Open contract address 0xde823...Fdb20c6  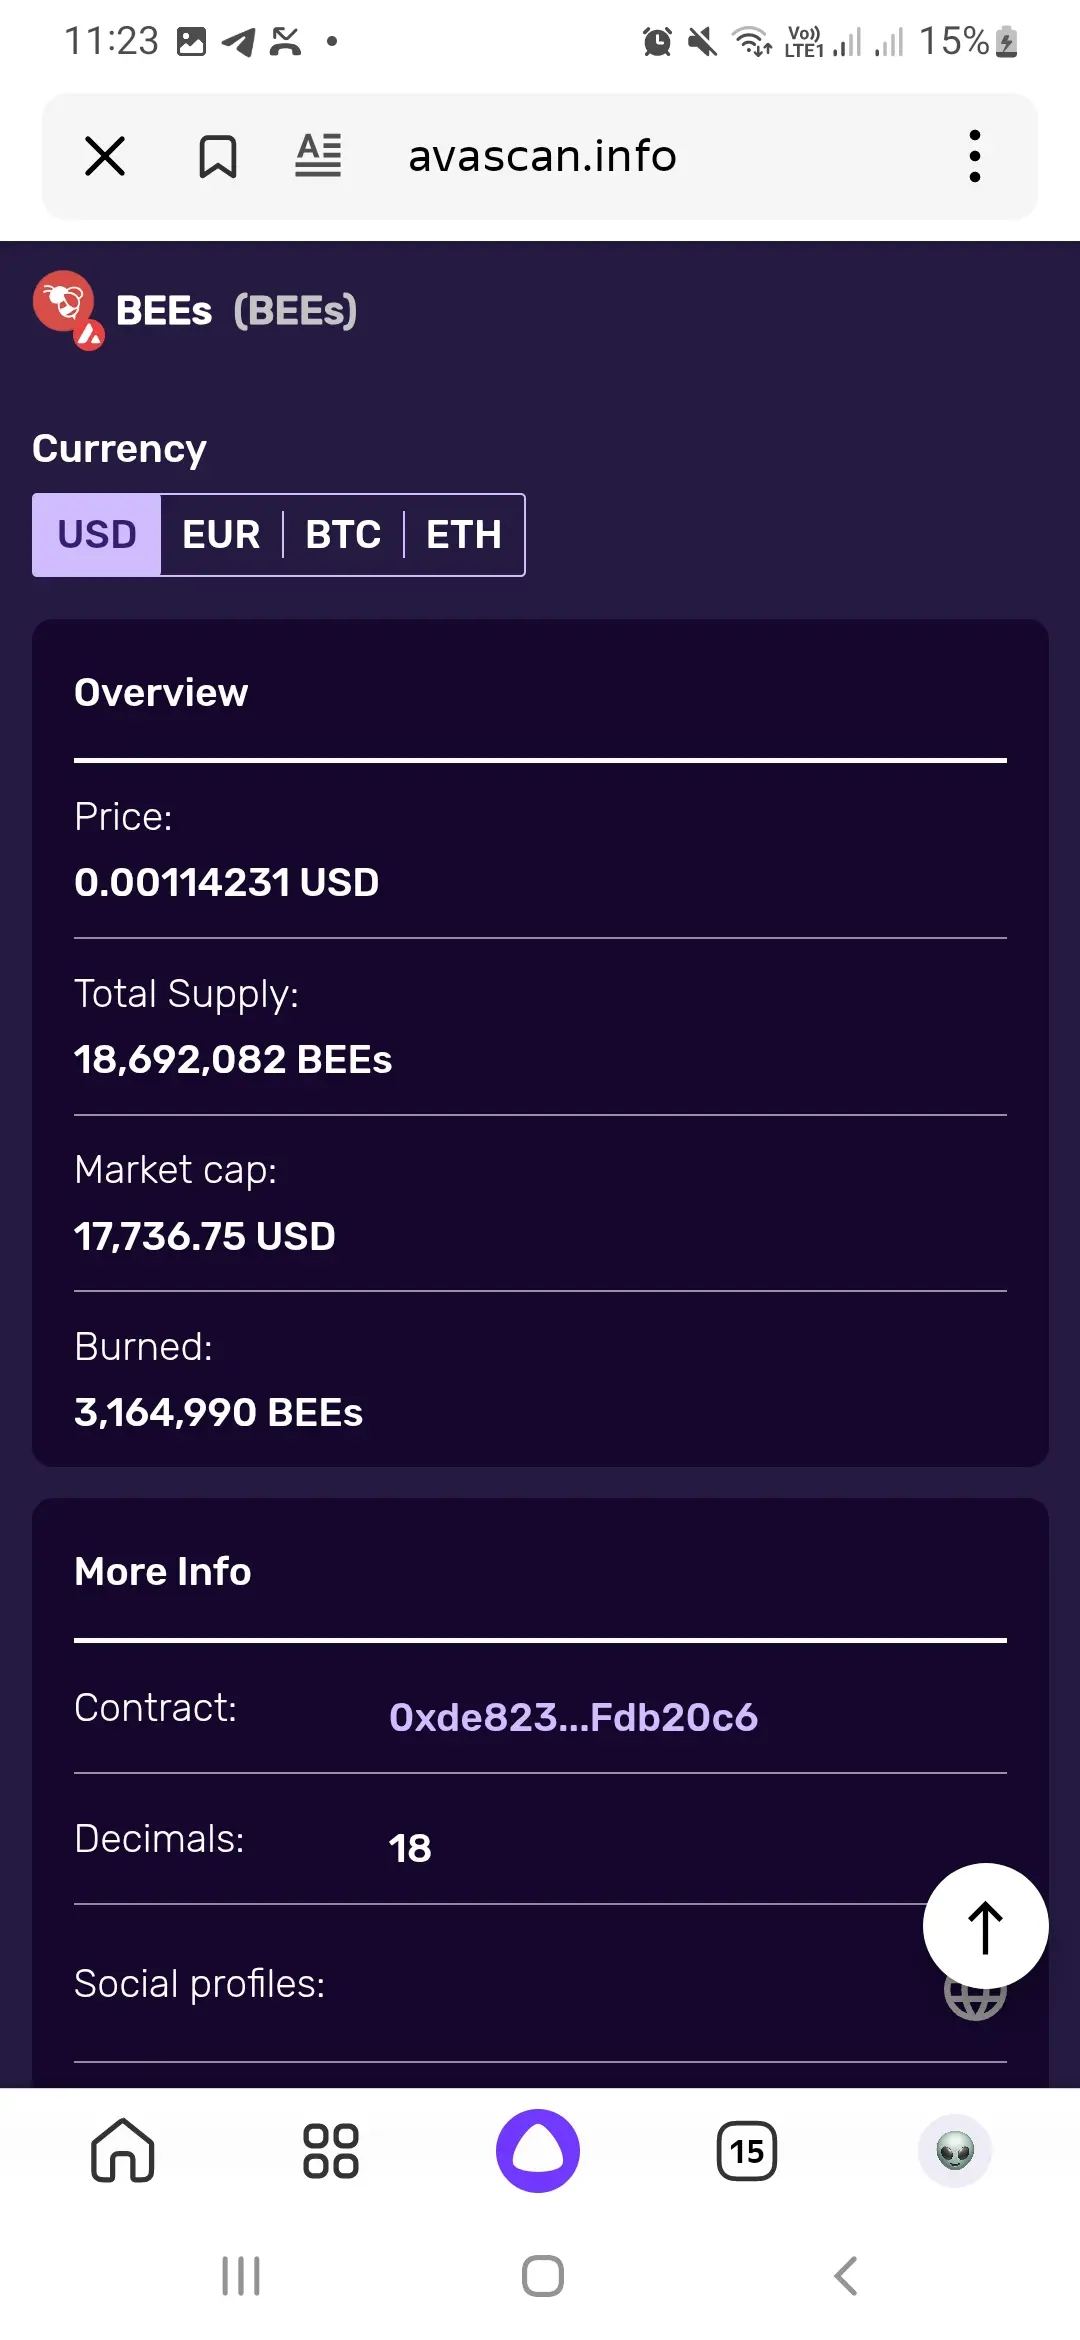click(573, 1717)
